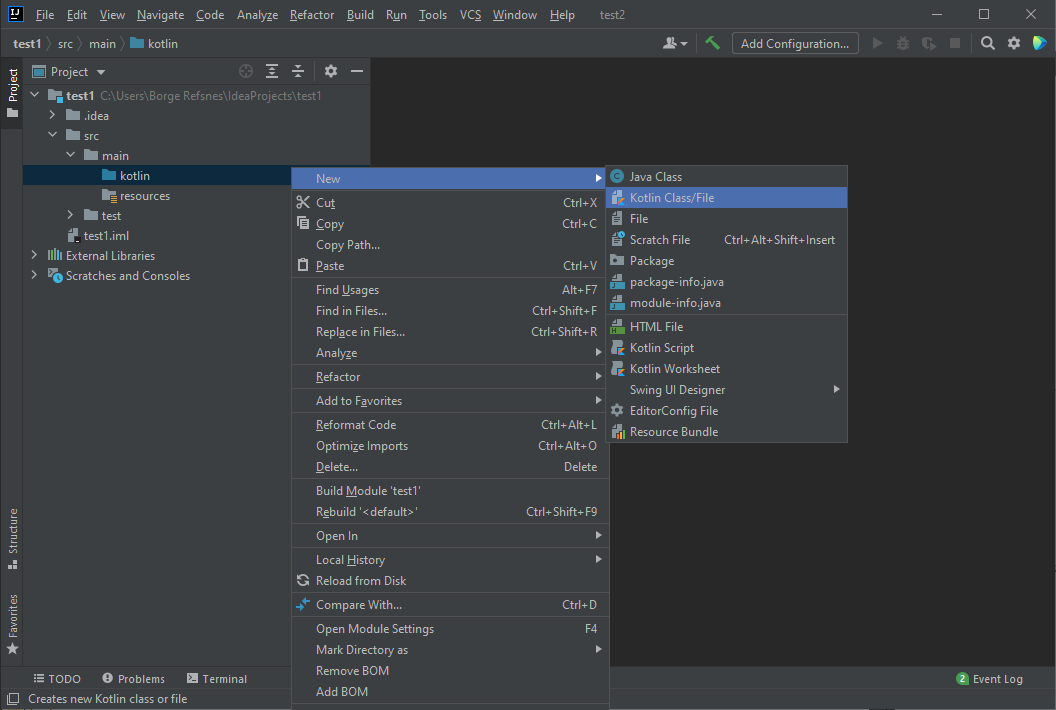Choose Reformat Code in context menu
Viewport: 1056px width, 710px height.
(356, 425)
